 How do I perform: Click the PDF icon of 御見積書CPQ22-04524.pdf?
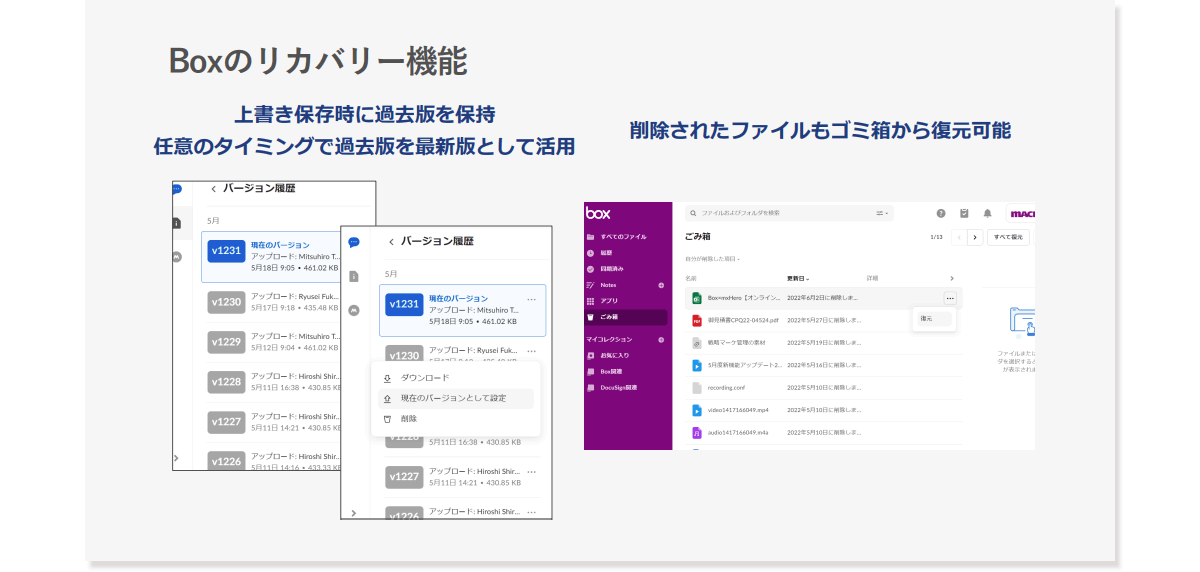tap(697, 320)
